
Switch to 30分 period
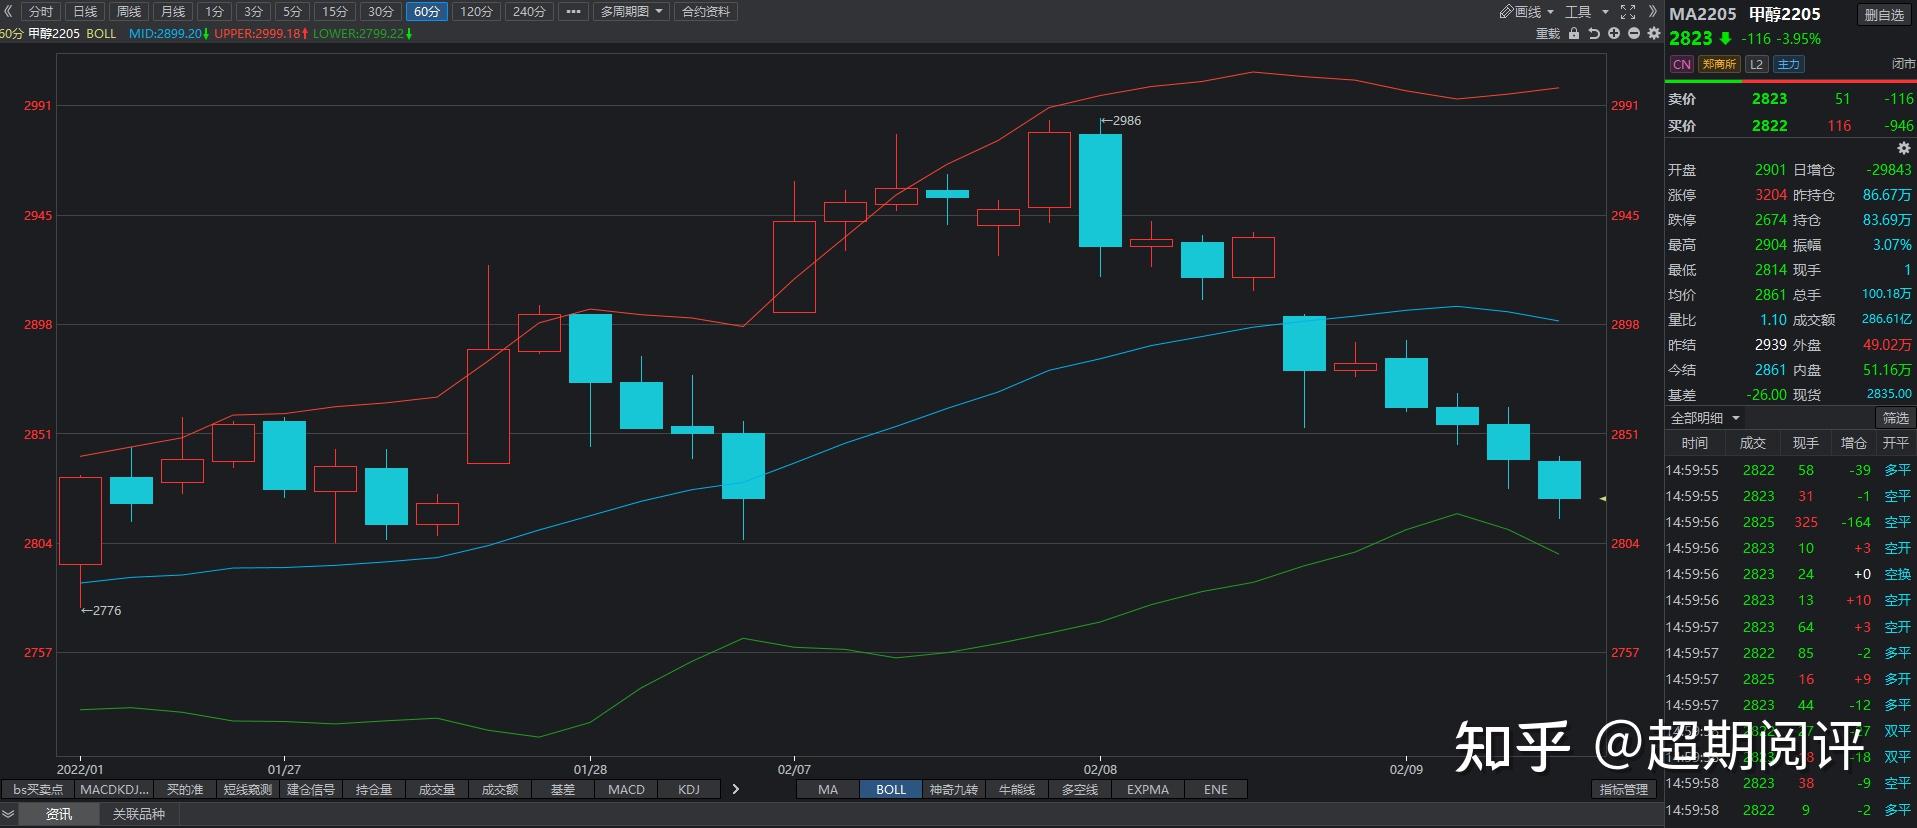pyautogui.click(x=380, y=12)
